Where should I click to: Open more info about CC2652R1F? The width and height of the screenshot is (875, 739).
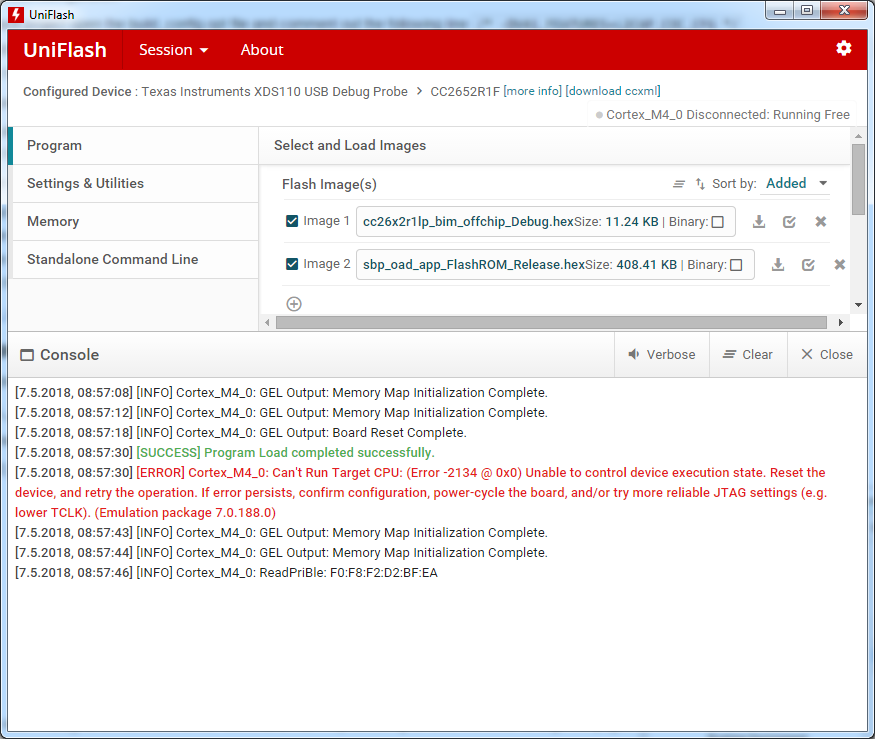click(x=531, y=91)
